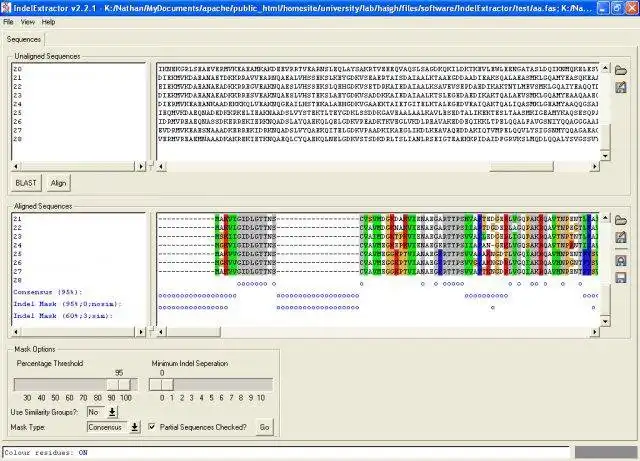Screen dimensions: 640x461
Task: Minimum Indel Separation slider handle
Action: pyautogui.click(x=162, y=384)
